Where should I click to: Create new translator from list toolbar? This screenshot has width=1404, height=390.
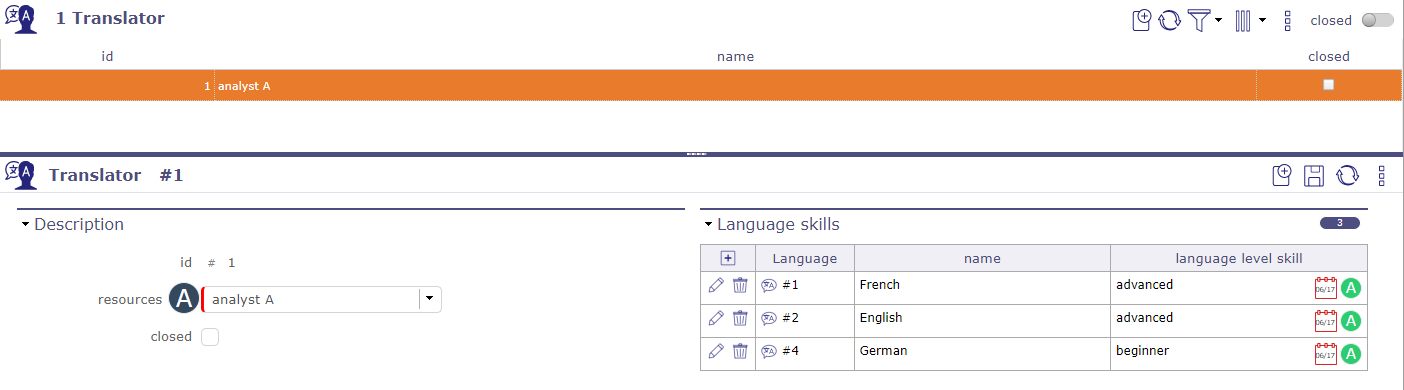click(1142, 19)
